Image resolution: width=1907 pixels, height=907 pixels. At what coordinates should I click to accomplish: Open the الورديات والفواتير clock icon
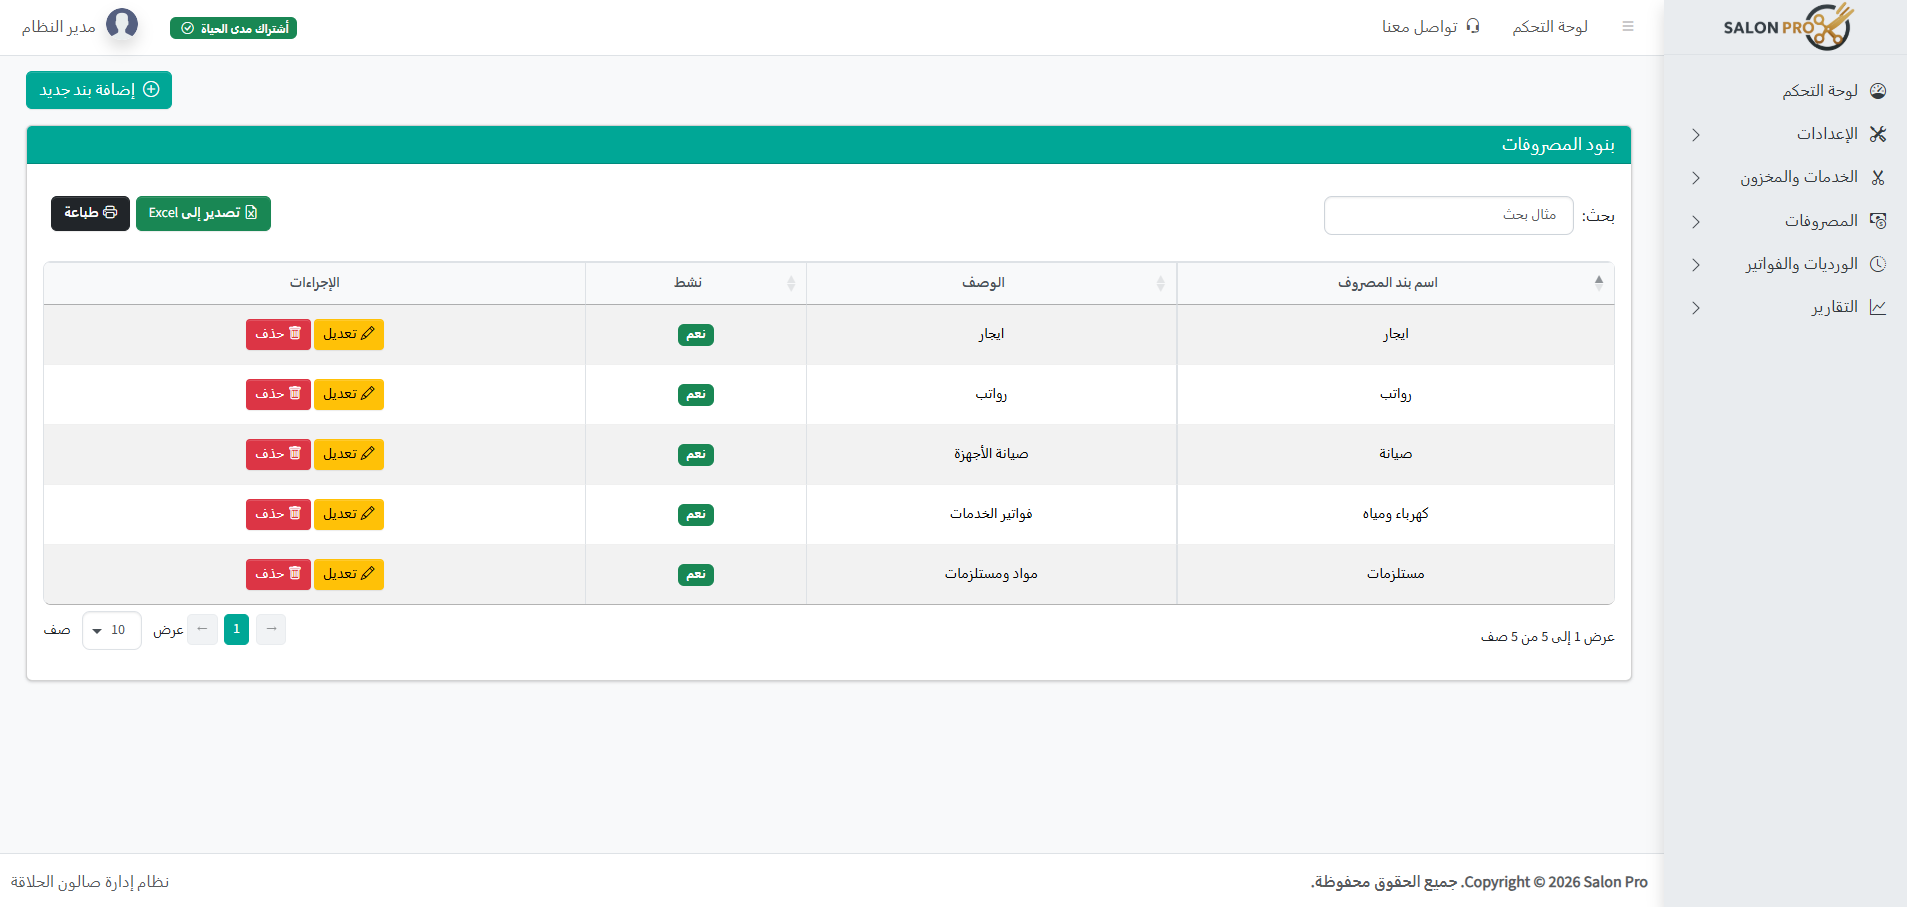1878,264
